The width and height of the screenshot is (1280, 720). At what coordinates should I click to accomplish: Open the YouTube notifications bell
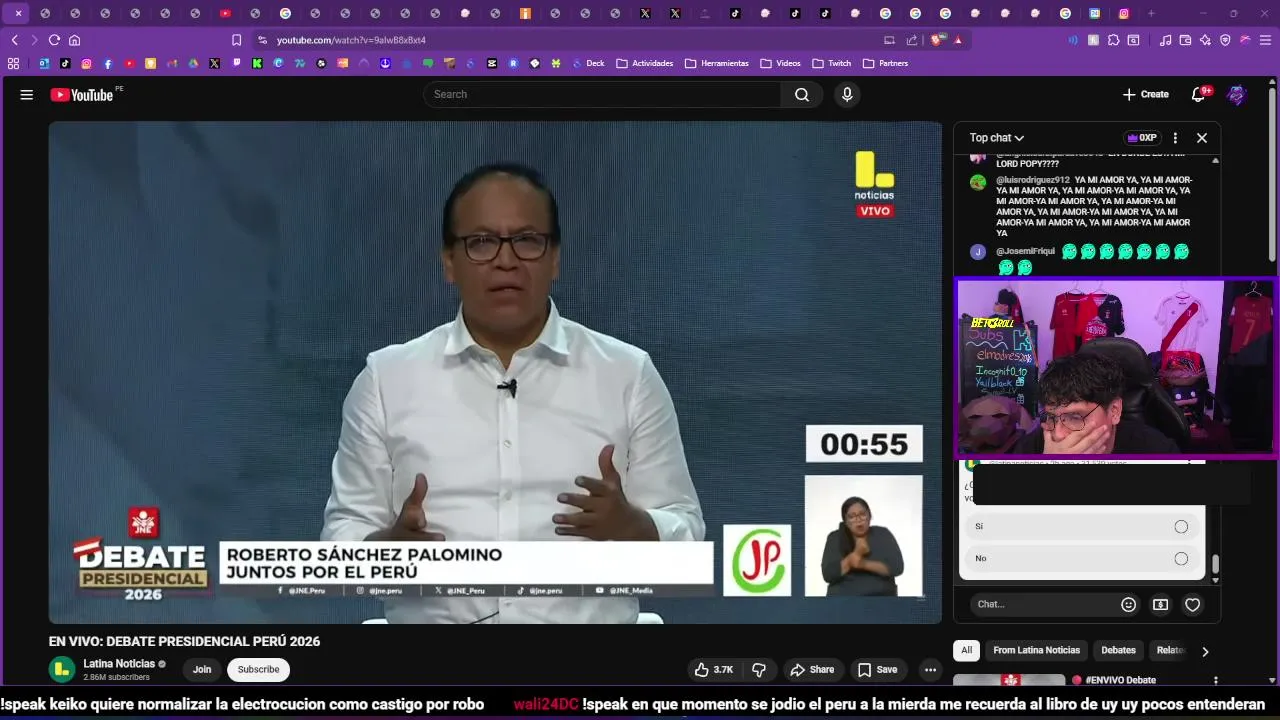pyautogui.click(x=1199, y=94)
